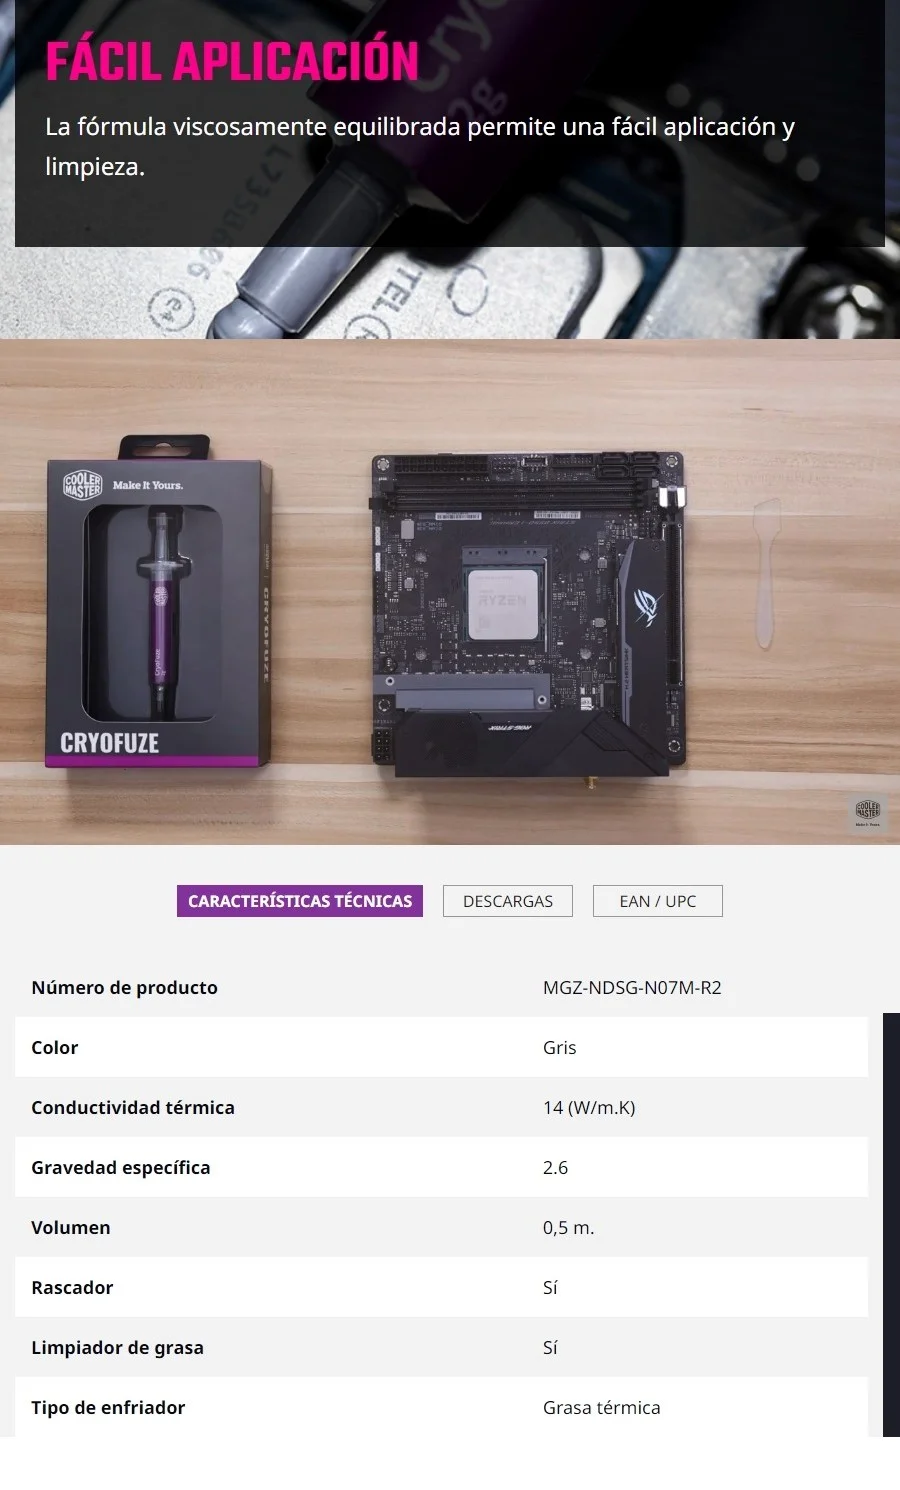Click the Fácil Aplicación heading
Image resolution: width=900 pixels, height=1490 pixels.
tap(232, 61)
